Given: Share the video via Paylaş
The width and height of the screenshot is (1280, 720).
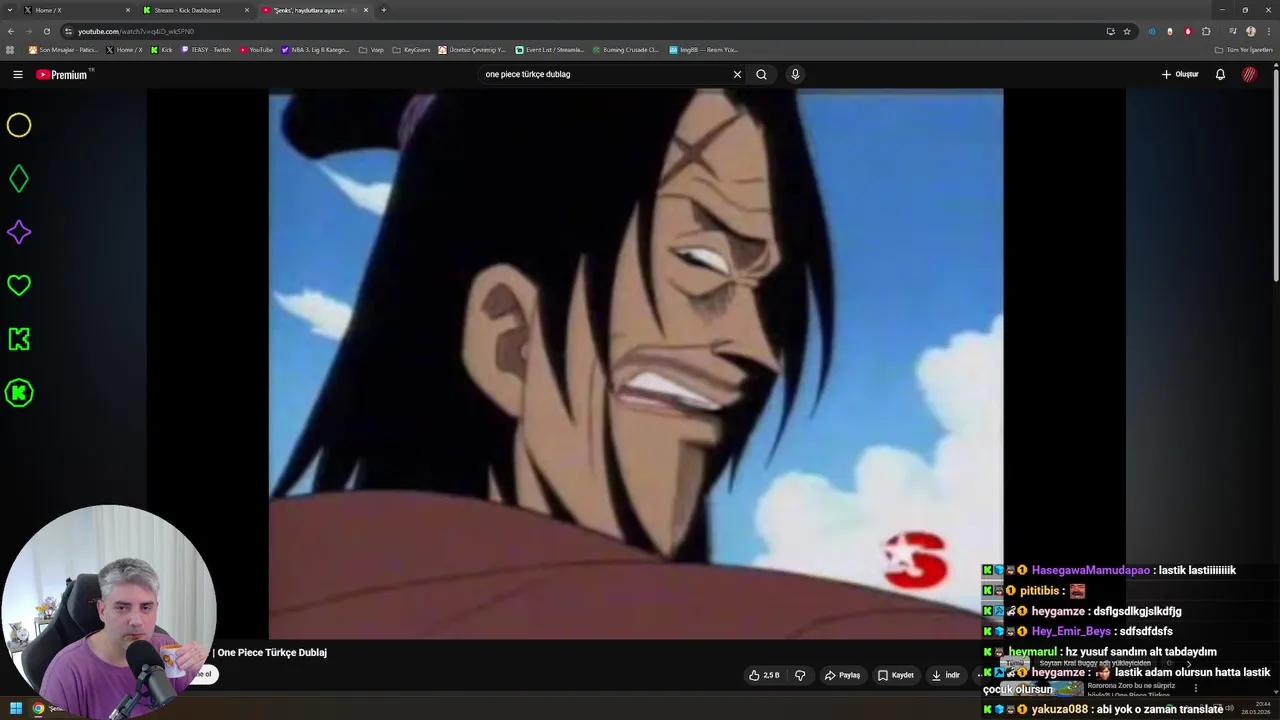Looking at the screenshot, I should coord(842,675).
